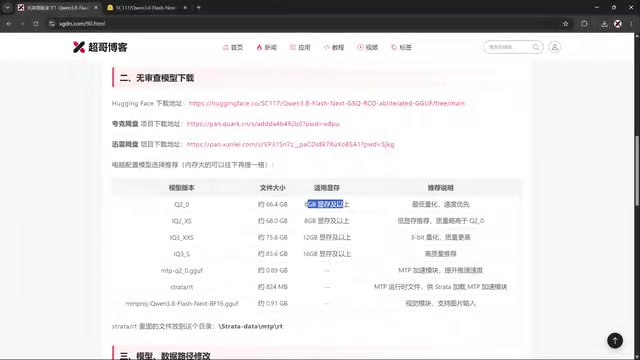
Task: Click the \Strata-data\mtp\rt path text
Action: click(251, 326)
